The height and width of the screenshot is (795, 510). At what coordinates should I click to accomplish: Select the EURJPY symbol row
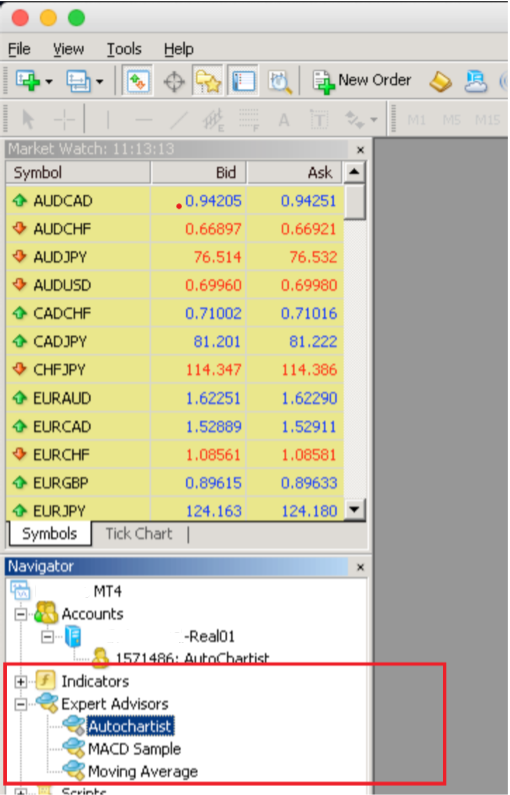coord(174,510)
